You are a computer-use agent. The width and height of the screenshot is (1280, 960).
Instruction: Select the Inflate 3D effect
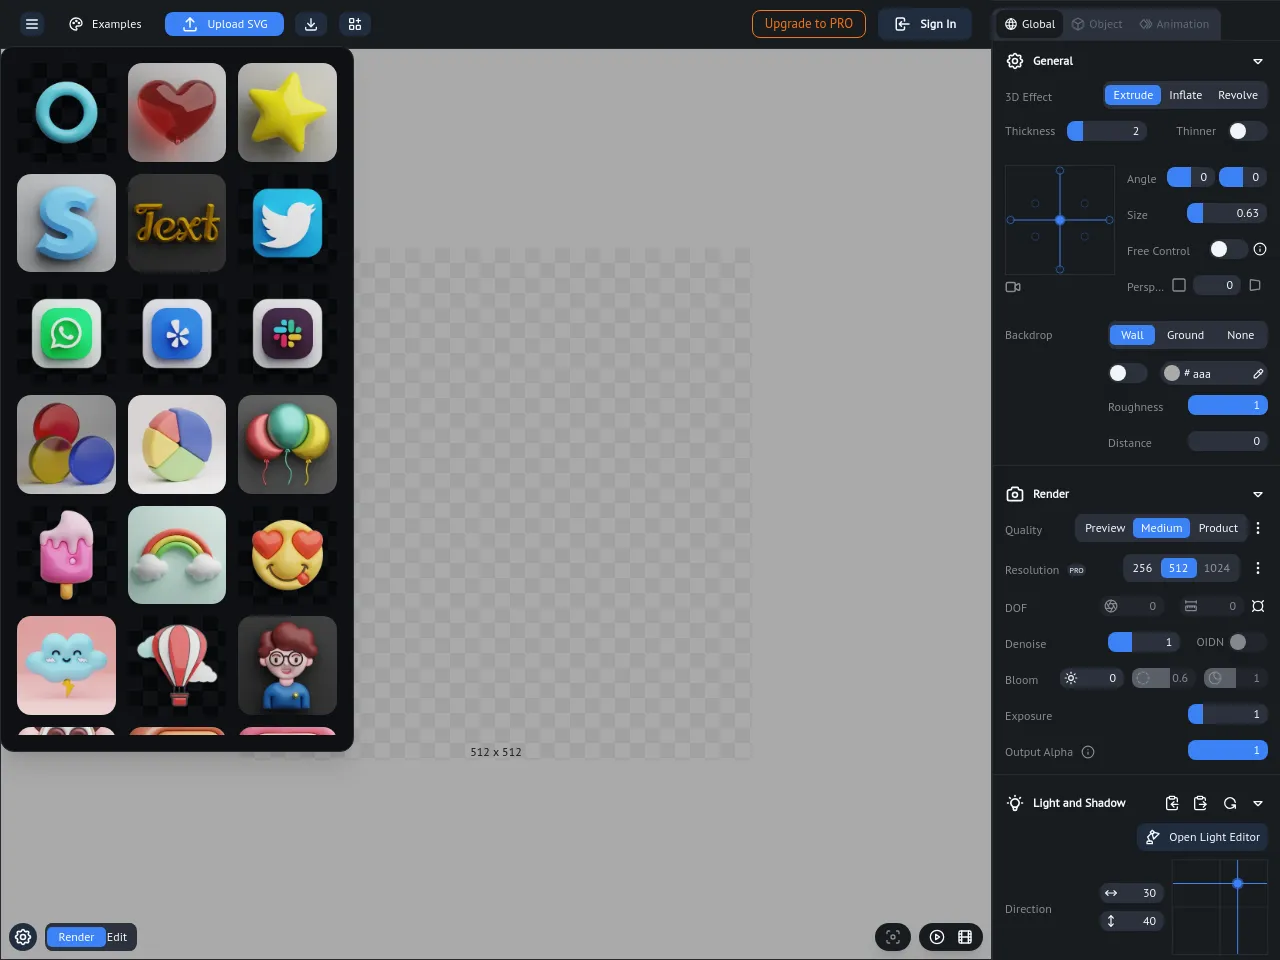point(1185,95)
